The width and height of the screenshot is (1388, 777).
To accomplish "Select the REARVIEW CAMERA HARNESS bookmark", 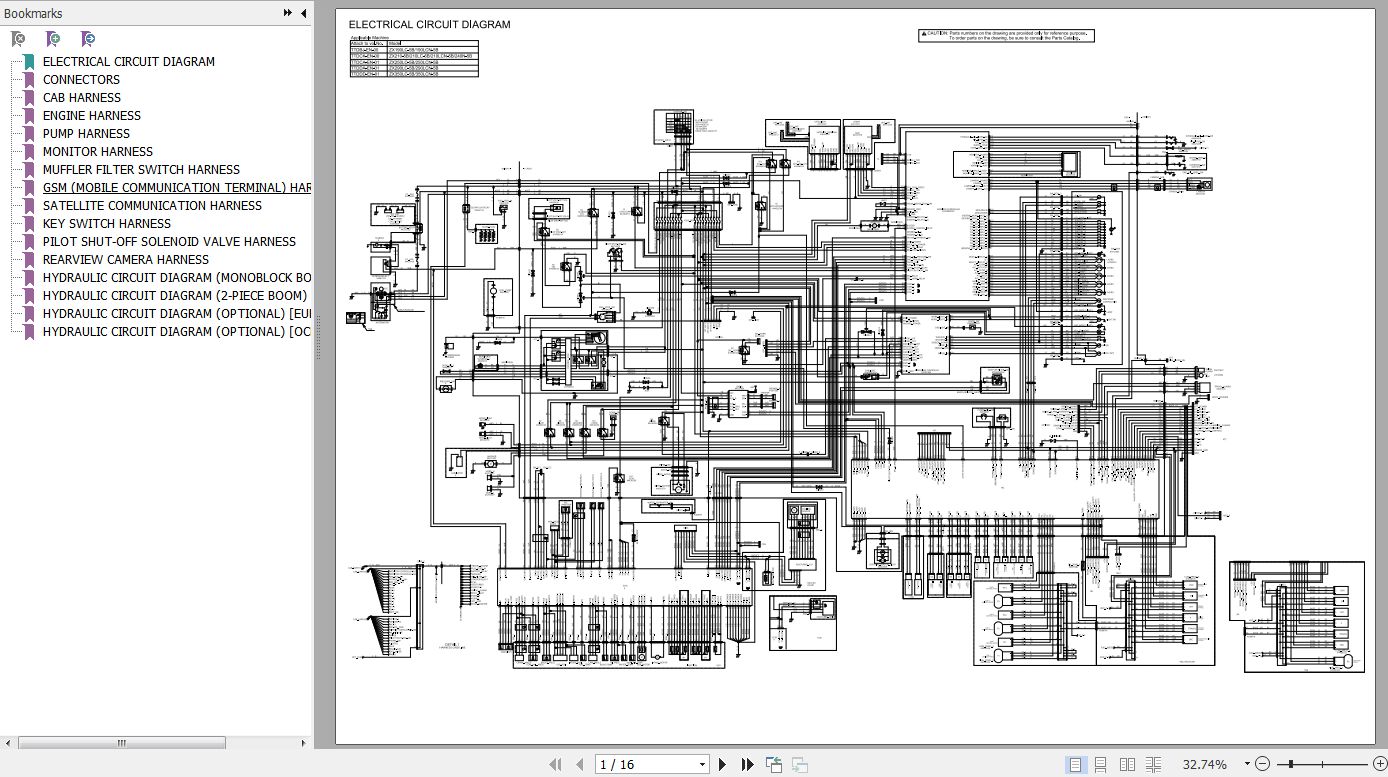I will [x=126, y=260].
